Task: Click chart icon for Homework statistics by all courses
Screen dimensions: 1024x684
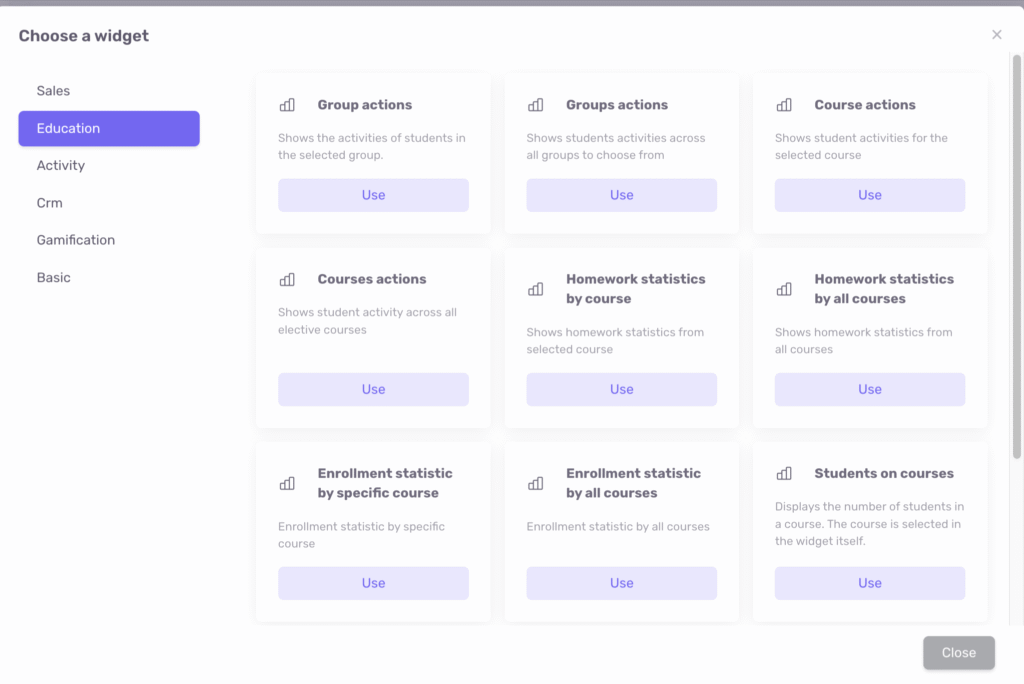Action: [x=784, y=289]
